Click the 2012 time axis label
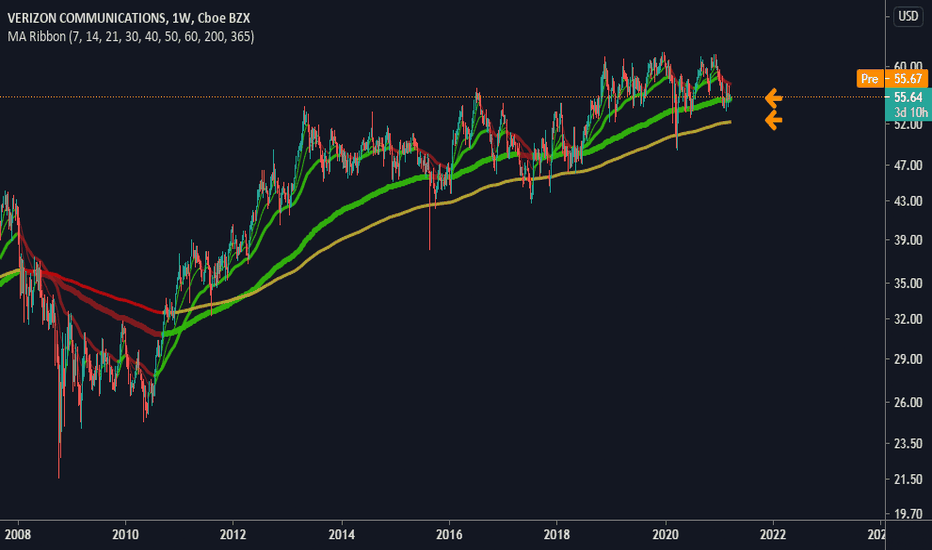Image resolution: width=932 pixels, height=550 pixels. (x=233, y=535)
